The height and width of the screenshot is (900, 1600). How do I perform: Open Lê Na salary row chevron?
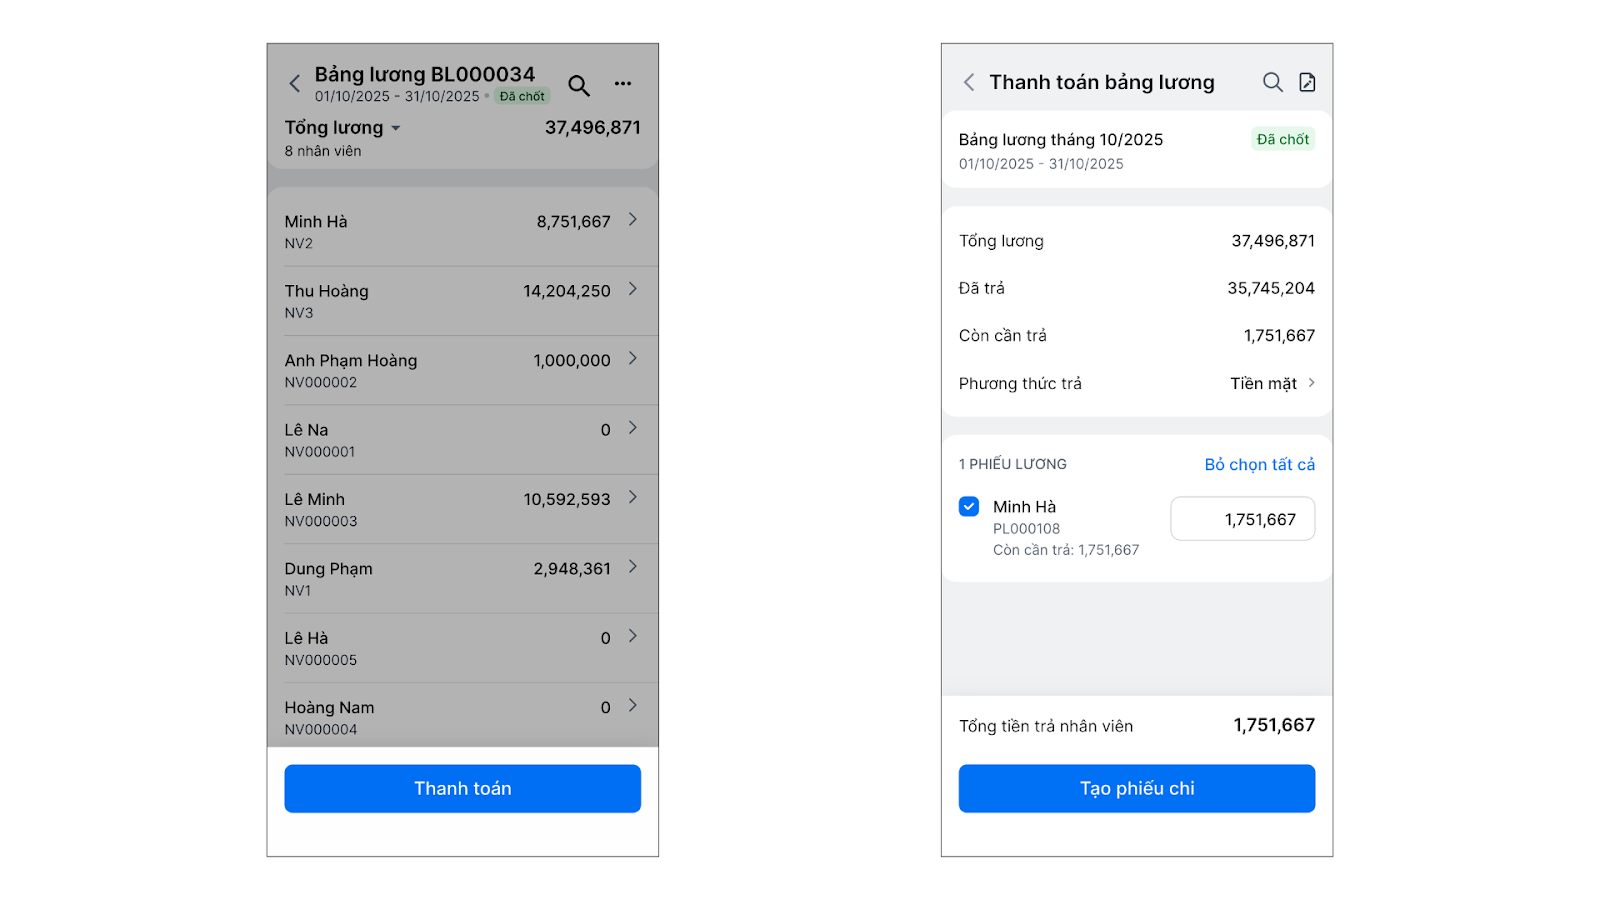click(633, 428)
